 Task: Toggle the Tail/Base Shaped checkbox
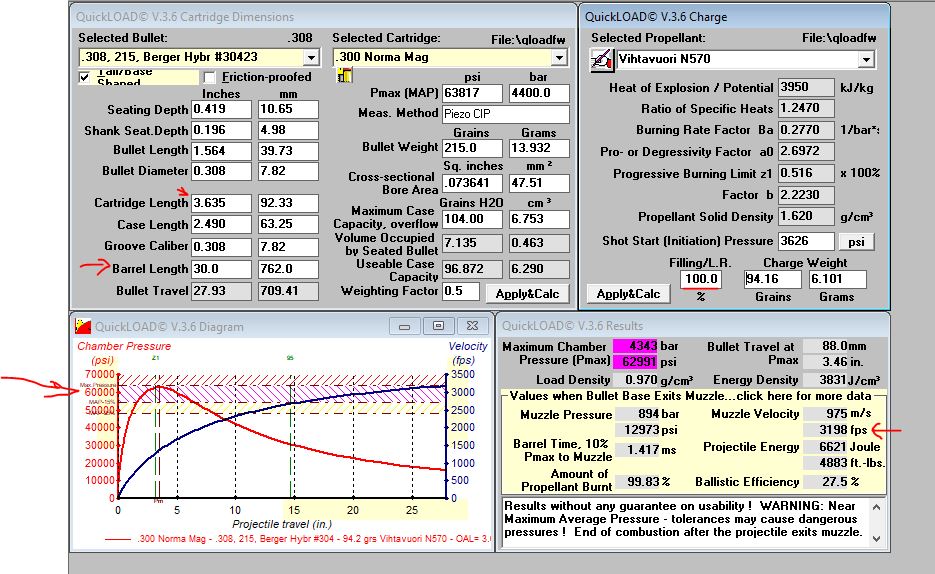pyautogui.click(x=85, y=77)
